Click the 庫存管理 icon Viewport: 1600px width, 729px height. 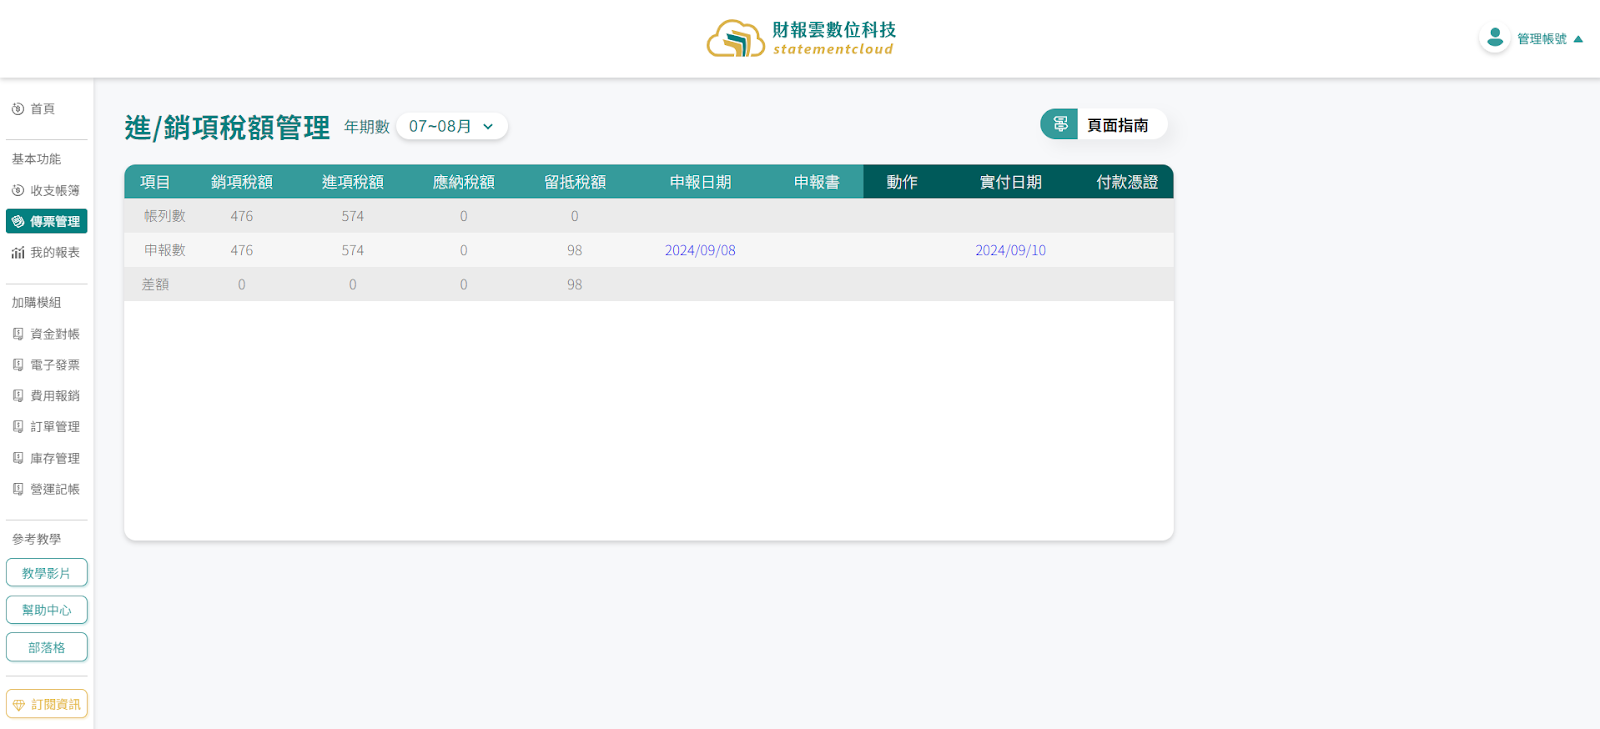(18, 458)
